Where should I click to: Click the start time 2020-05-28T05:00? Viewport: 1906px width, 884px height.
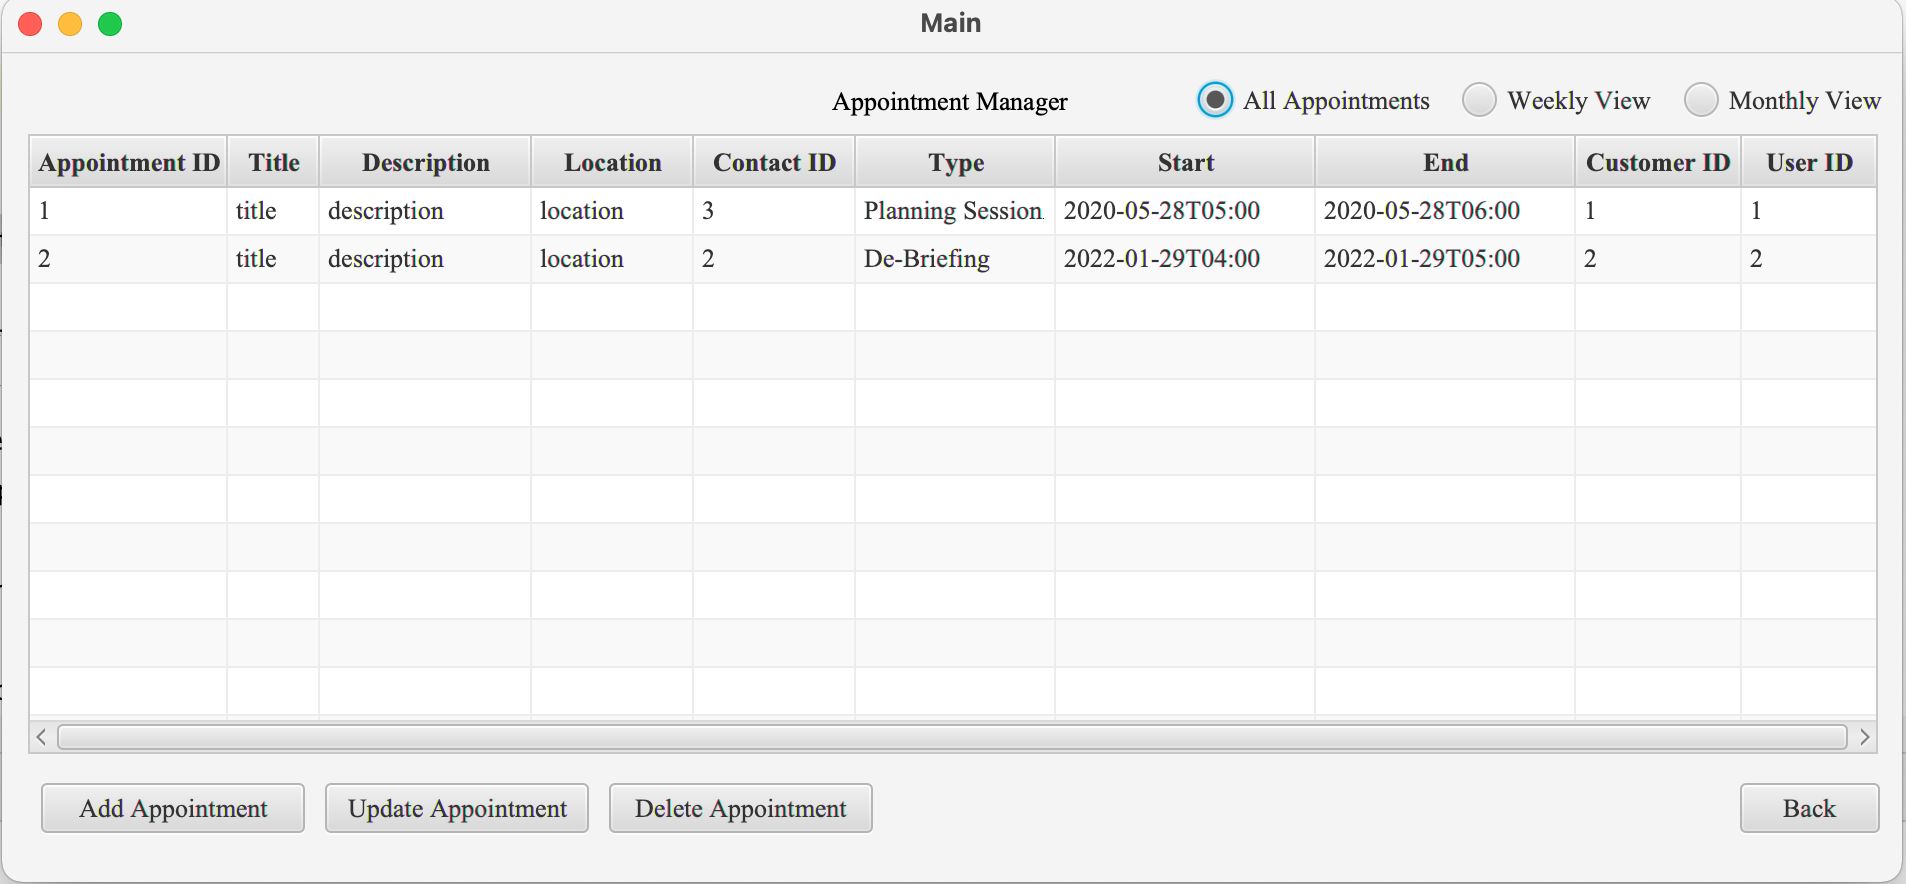[x=1162, y=211]
